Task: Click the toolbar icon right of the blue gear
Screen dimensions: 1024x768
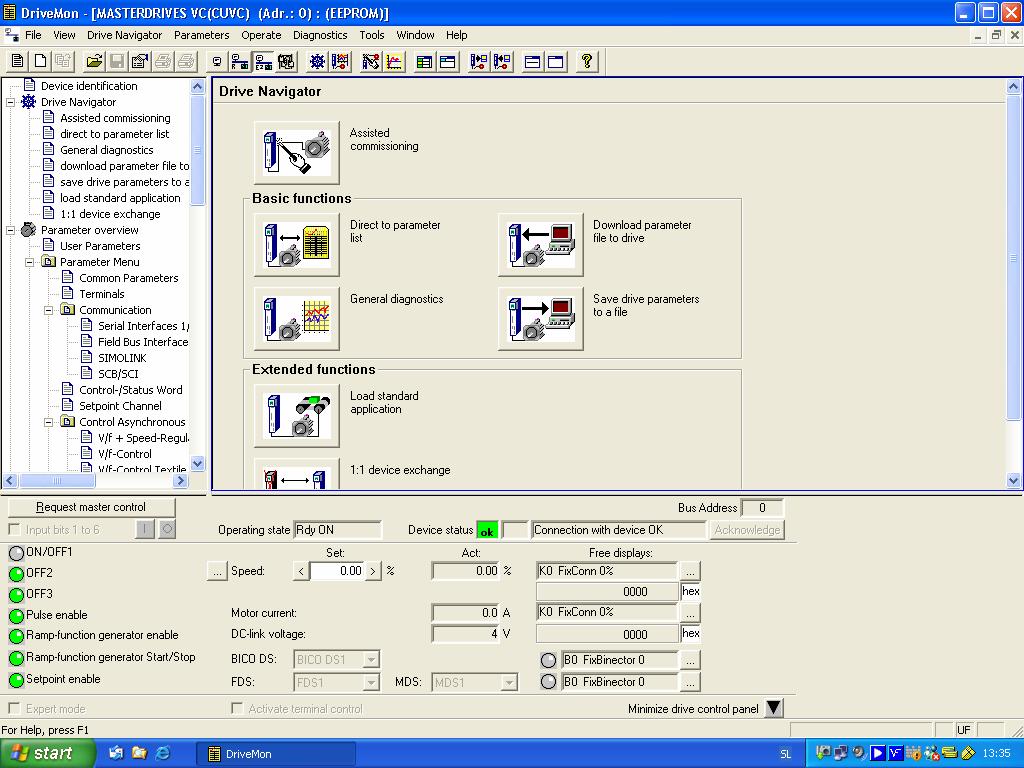Action: (340, 61)
